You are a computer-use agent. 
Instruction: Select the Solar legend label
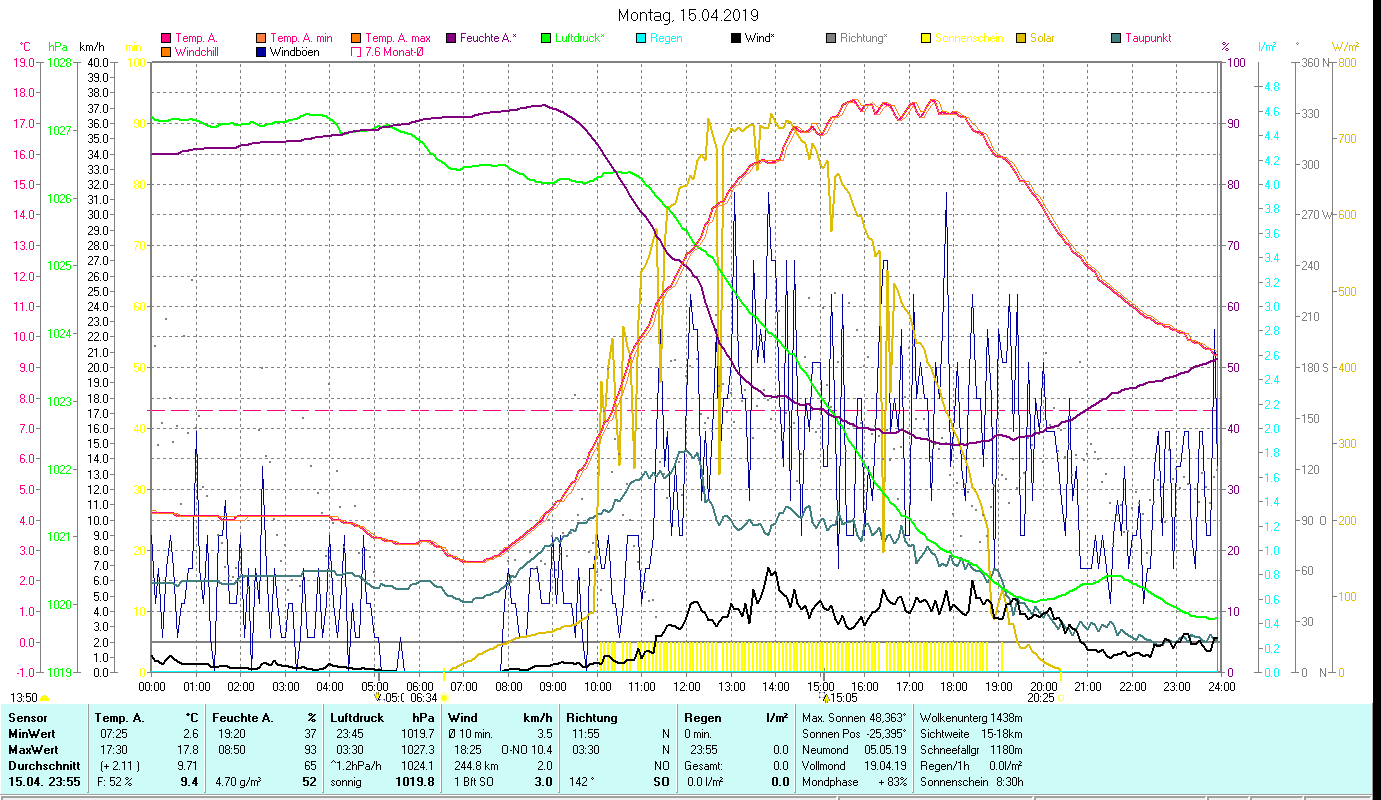(1042, 39)
